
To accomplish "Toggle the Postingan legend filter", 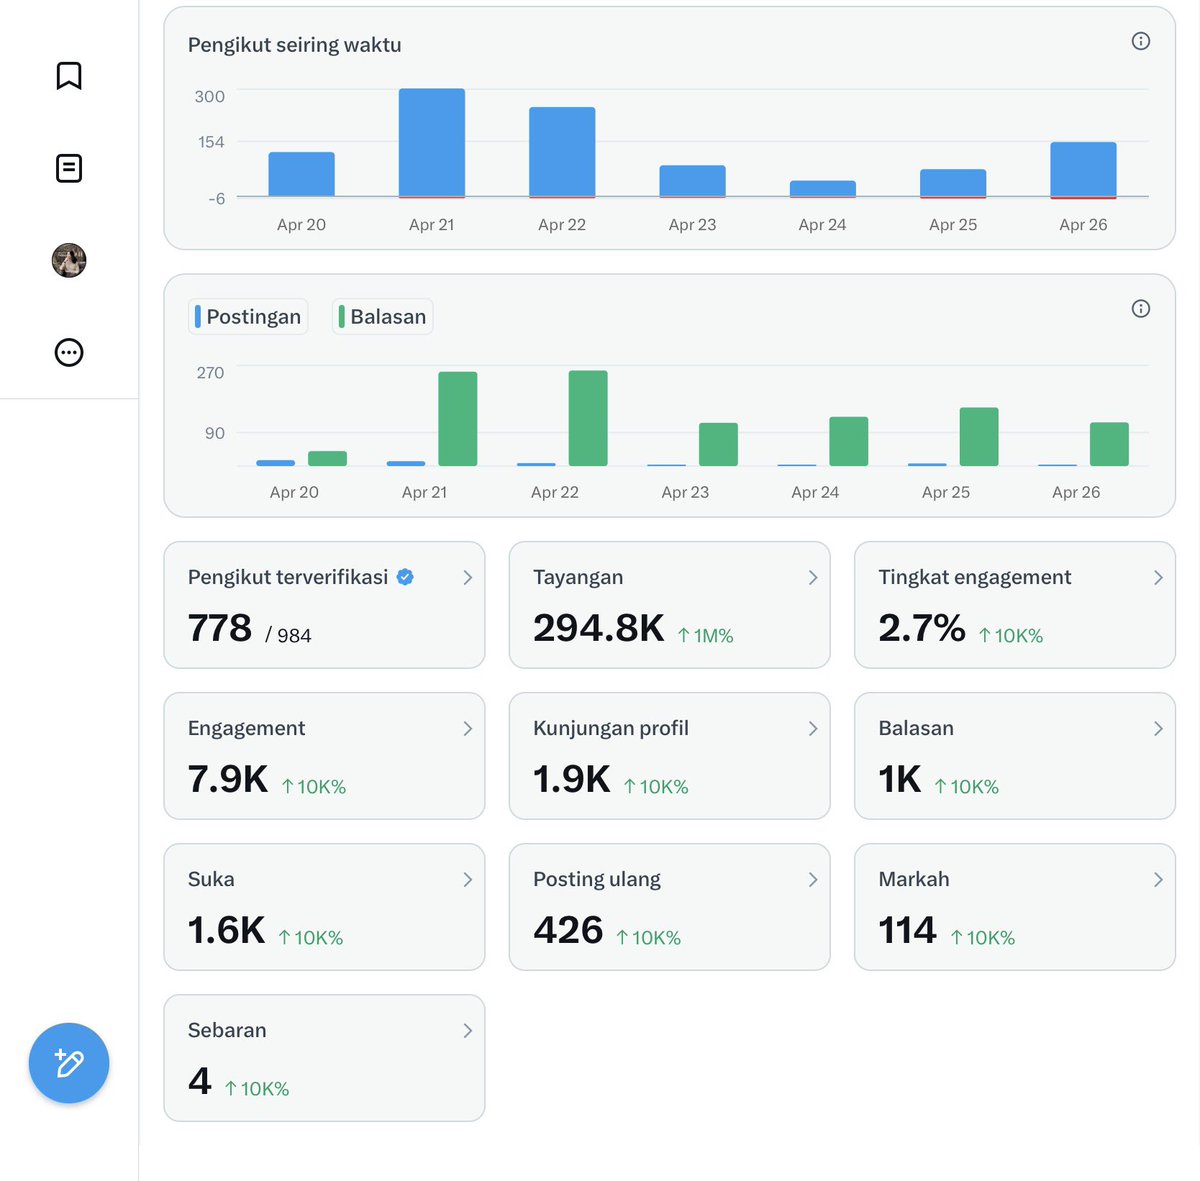I will 248,316.
